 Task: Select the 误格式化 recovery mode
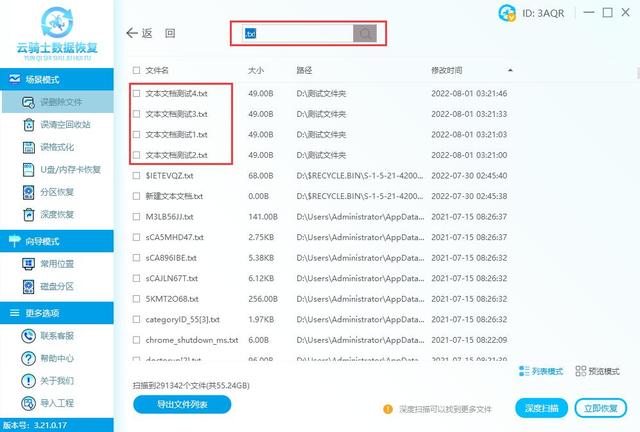tap(49, 147)
